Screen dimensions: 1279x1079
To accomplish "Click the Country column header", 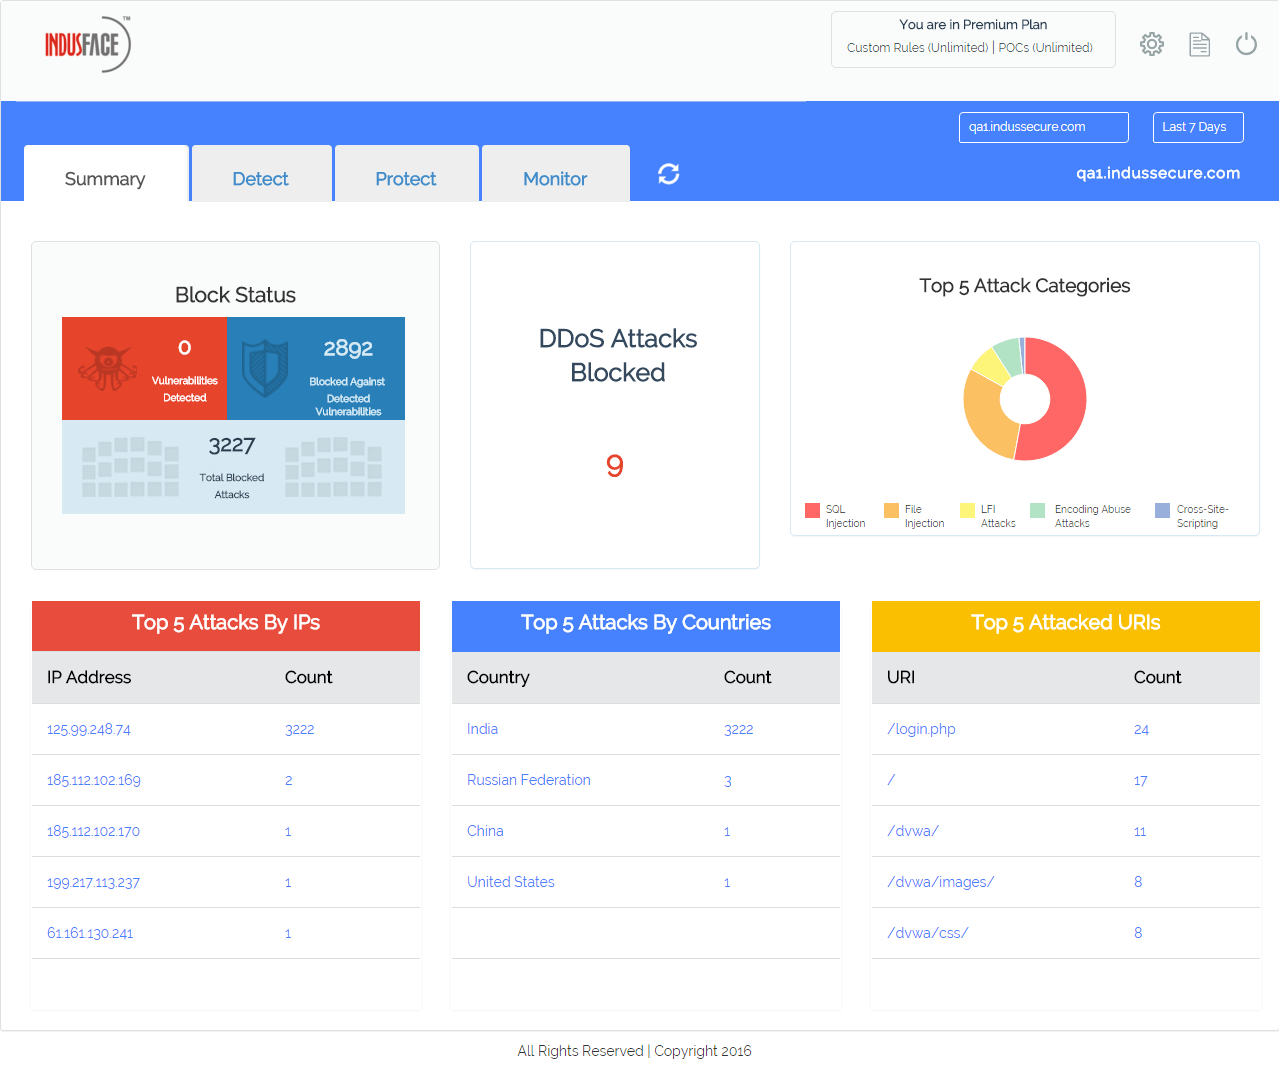I will [x=498, y=677].
